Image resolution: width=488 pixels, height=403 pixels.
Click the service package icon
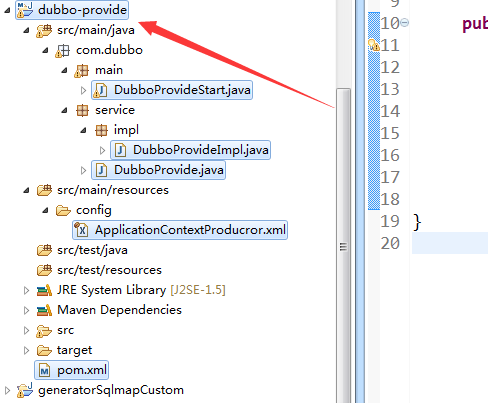82,110
